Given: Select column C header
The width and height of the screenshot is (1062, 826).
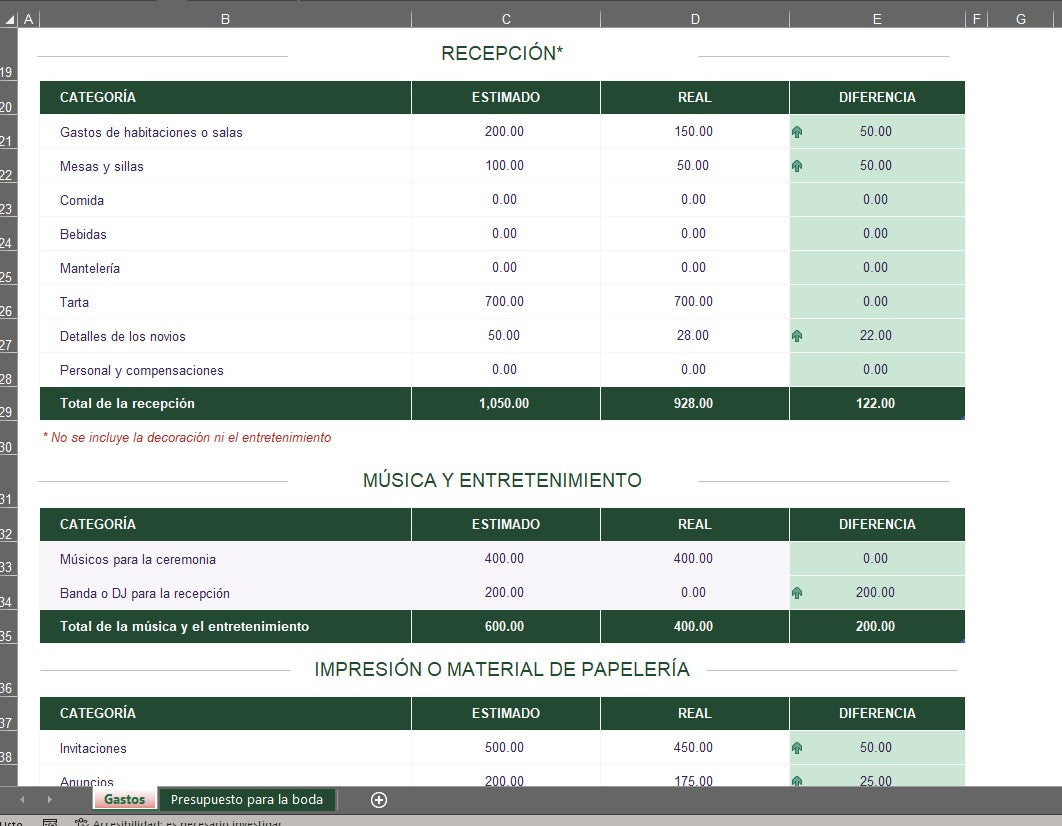Looking at the screenshot, I should [x=506, y=20].
